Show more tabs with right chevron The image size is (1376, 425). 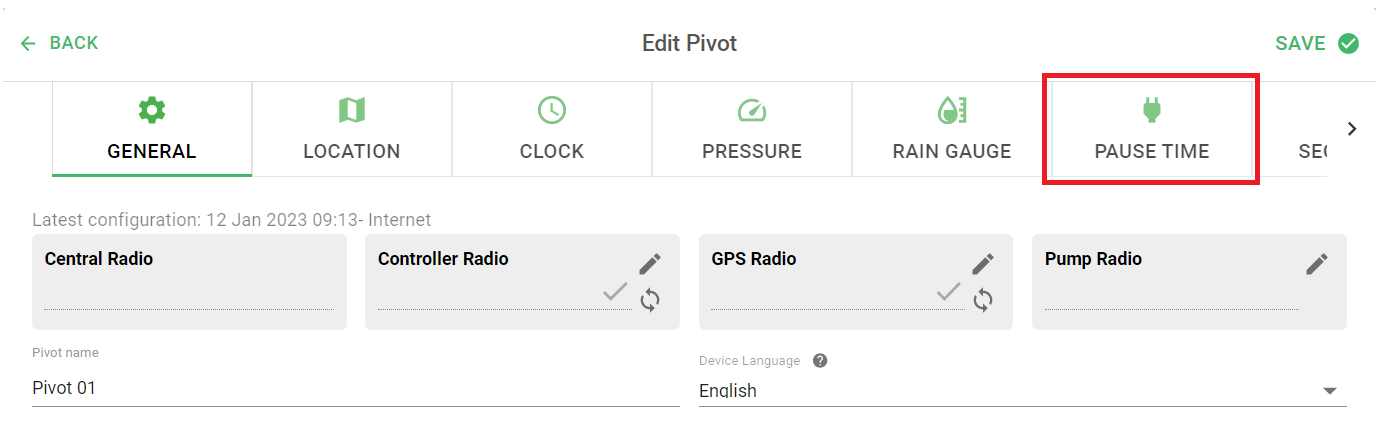click(x=1352, y=129)
